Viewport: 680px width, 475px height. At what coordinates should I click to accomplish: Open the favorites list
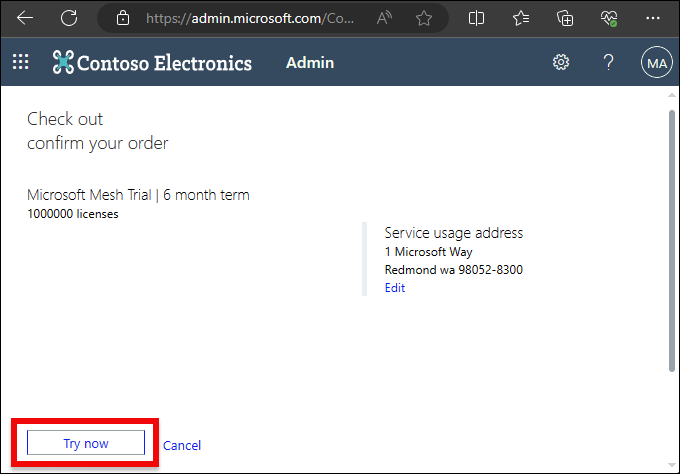coord(521,18)
